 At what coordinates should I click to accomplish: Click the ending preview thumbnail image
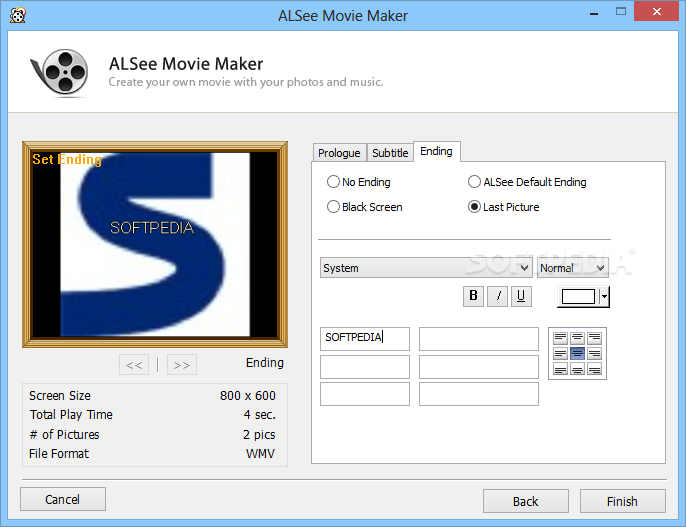[155, 244]
